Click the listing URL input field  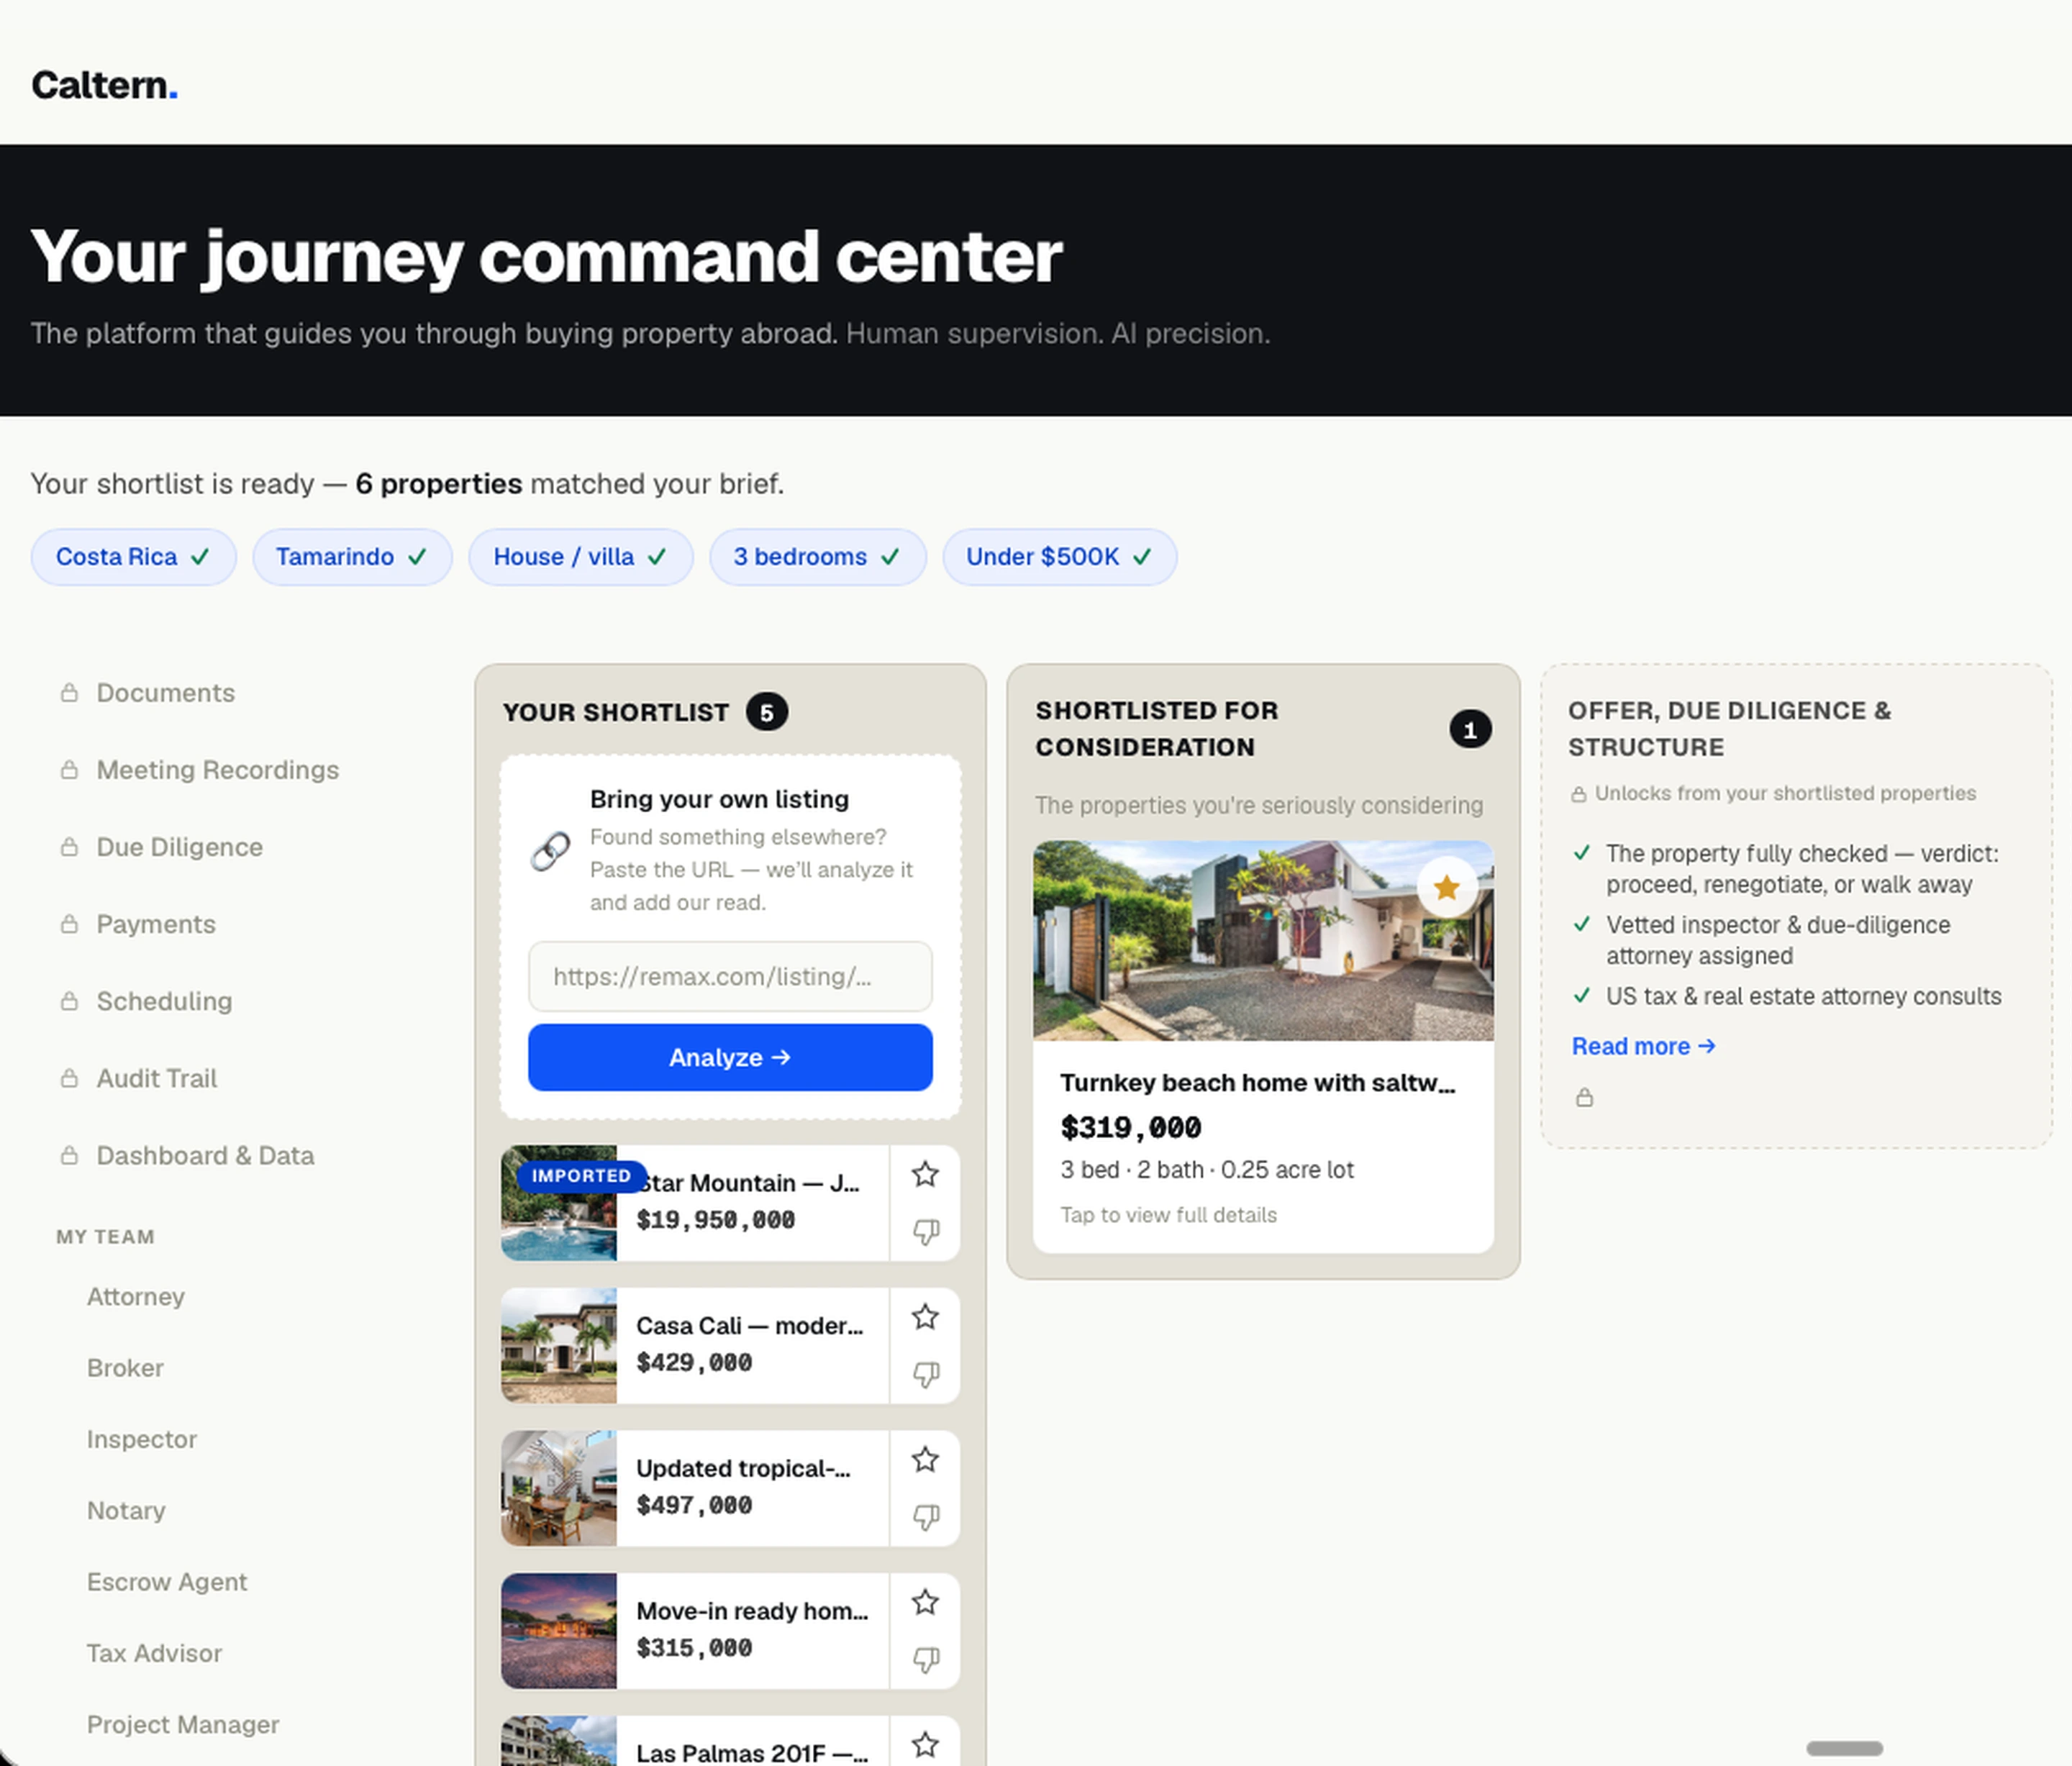pyautogui.click(x=730, y=976)
